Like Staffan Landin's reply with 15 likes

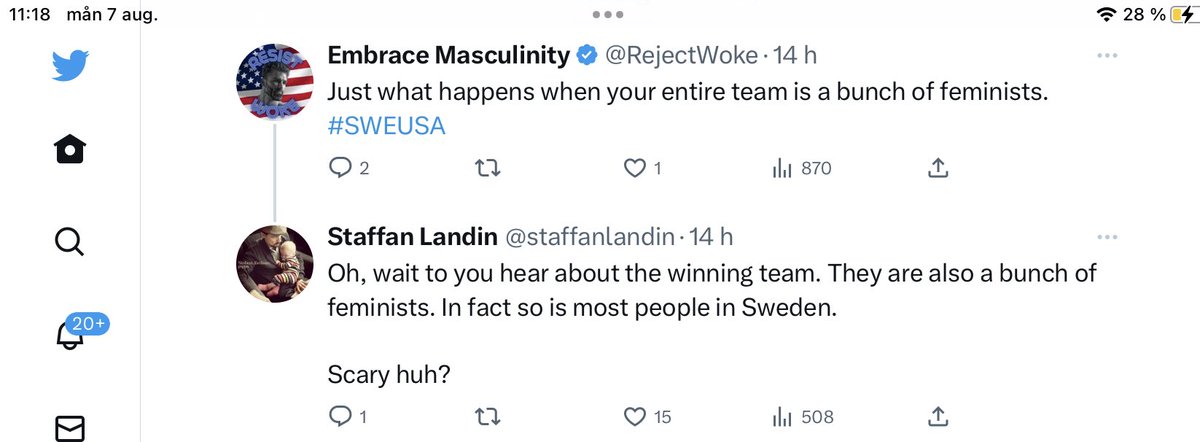[x=647, y=416]
